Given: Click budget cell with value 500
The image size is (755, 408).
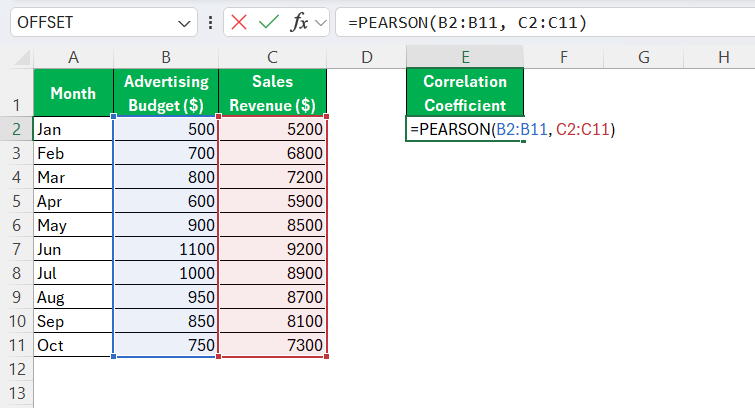Looking at the screenshot, I should [x=166, y=129].
